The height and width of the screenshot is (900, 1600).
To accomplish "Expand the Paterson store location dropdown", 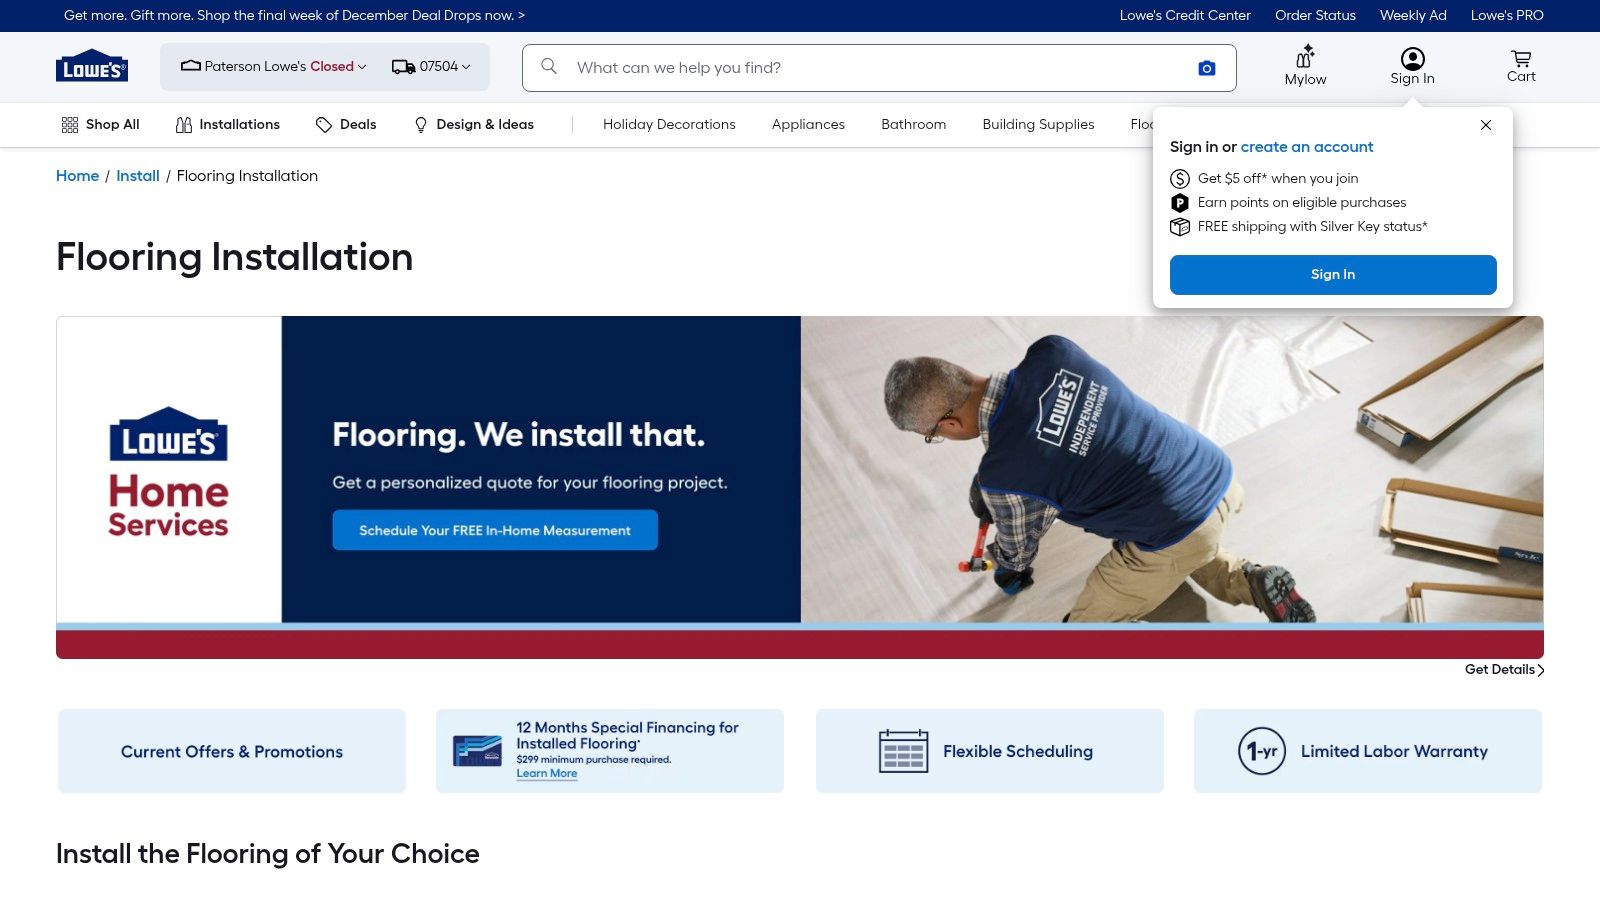I will coord(361,67).
